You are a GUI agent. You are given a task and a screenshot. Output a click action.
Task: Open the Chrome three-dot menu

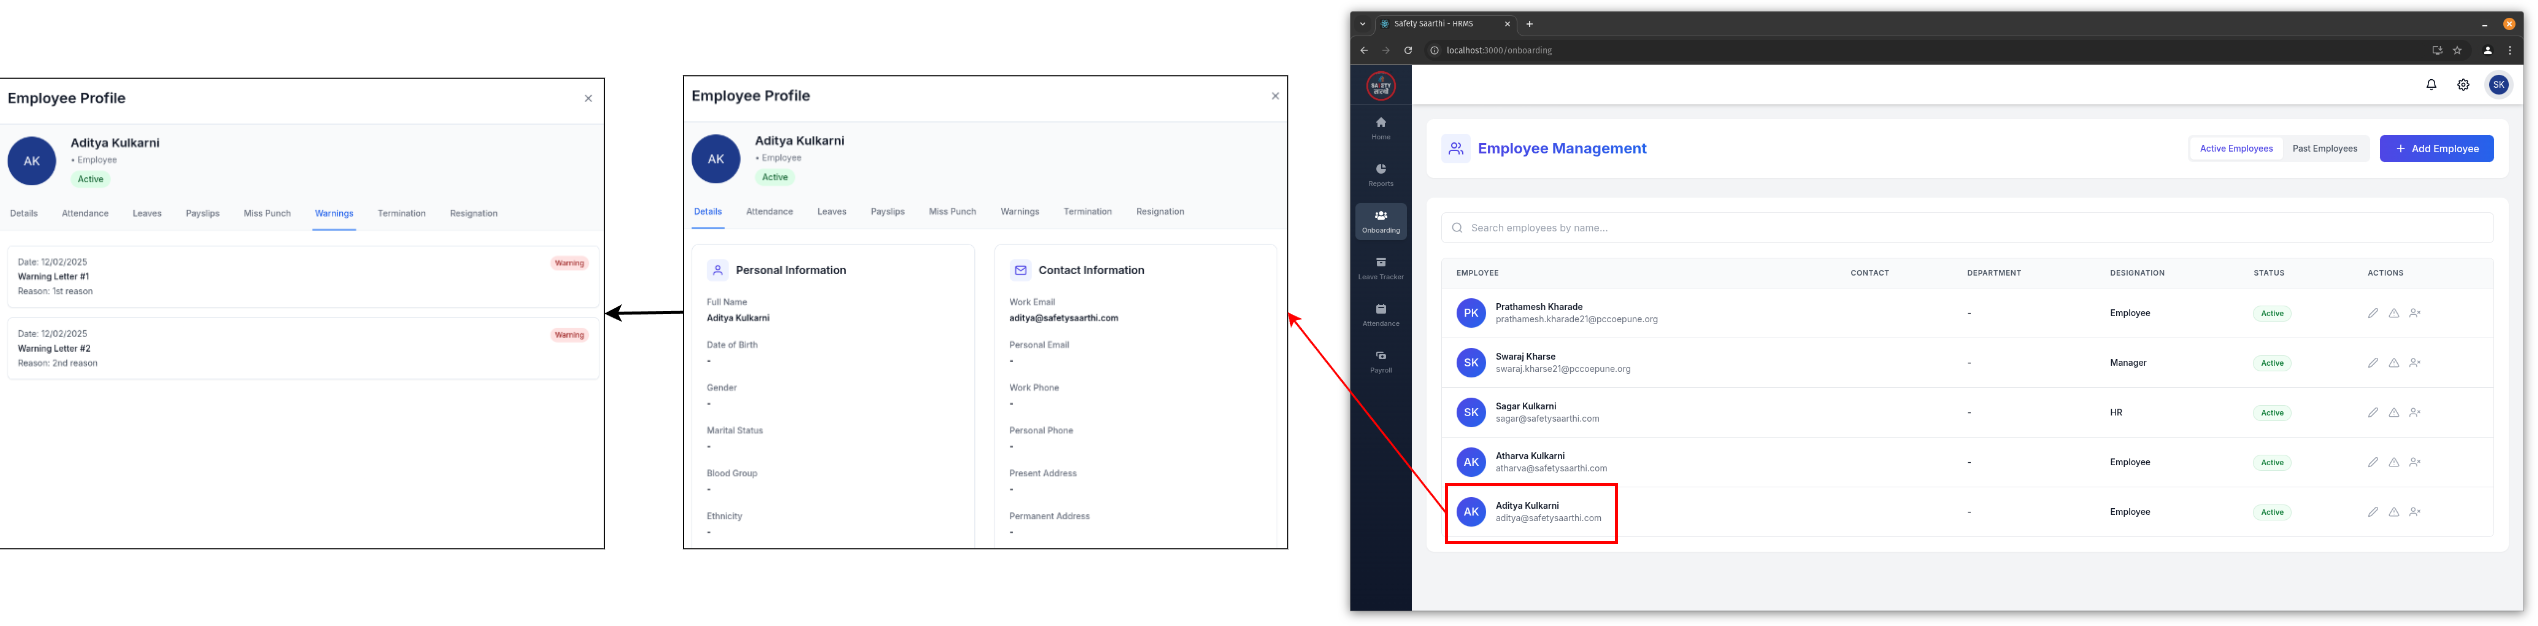point(2510,50)
